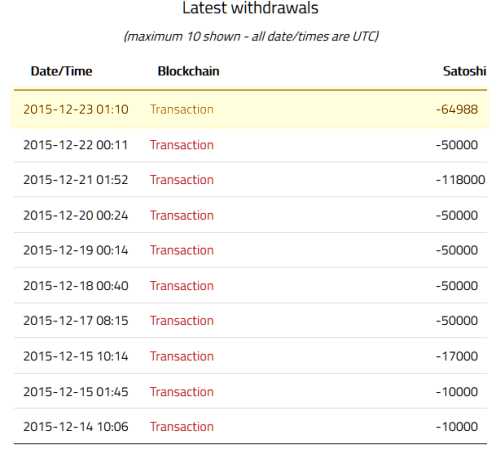
Task: Click the maximum 10 shown UTC note
Action: [251, 36]
